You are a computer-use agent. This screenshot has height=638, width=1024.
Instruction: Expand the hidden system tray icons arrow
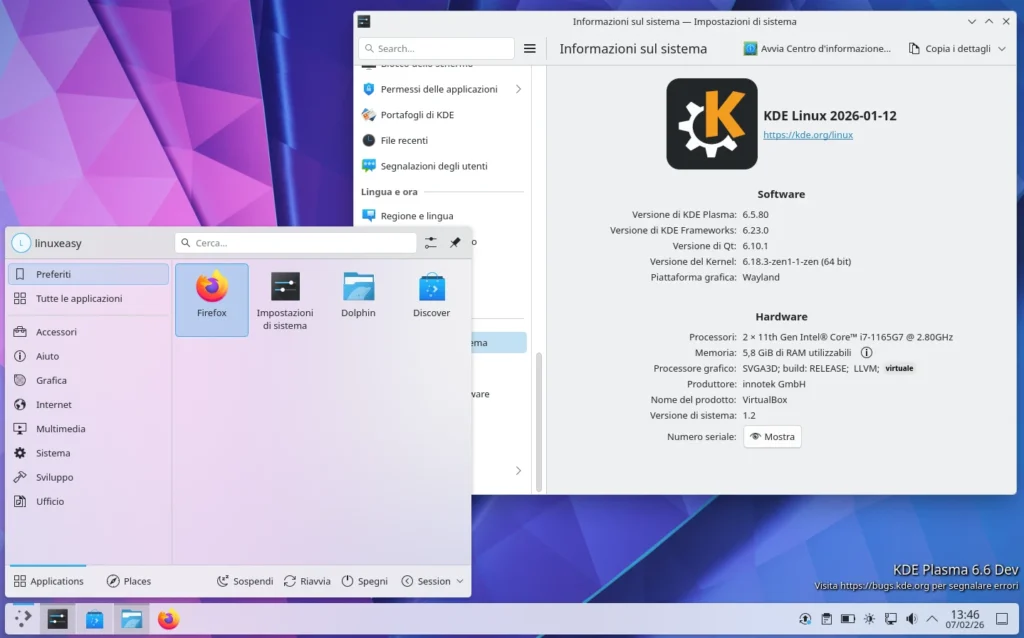coord(933,618)
